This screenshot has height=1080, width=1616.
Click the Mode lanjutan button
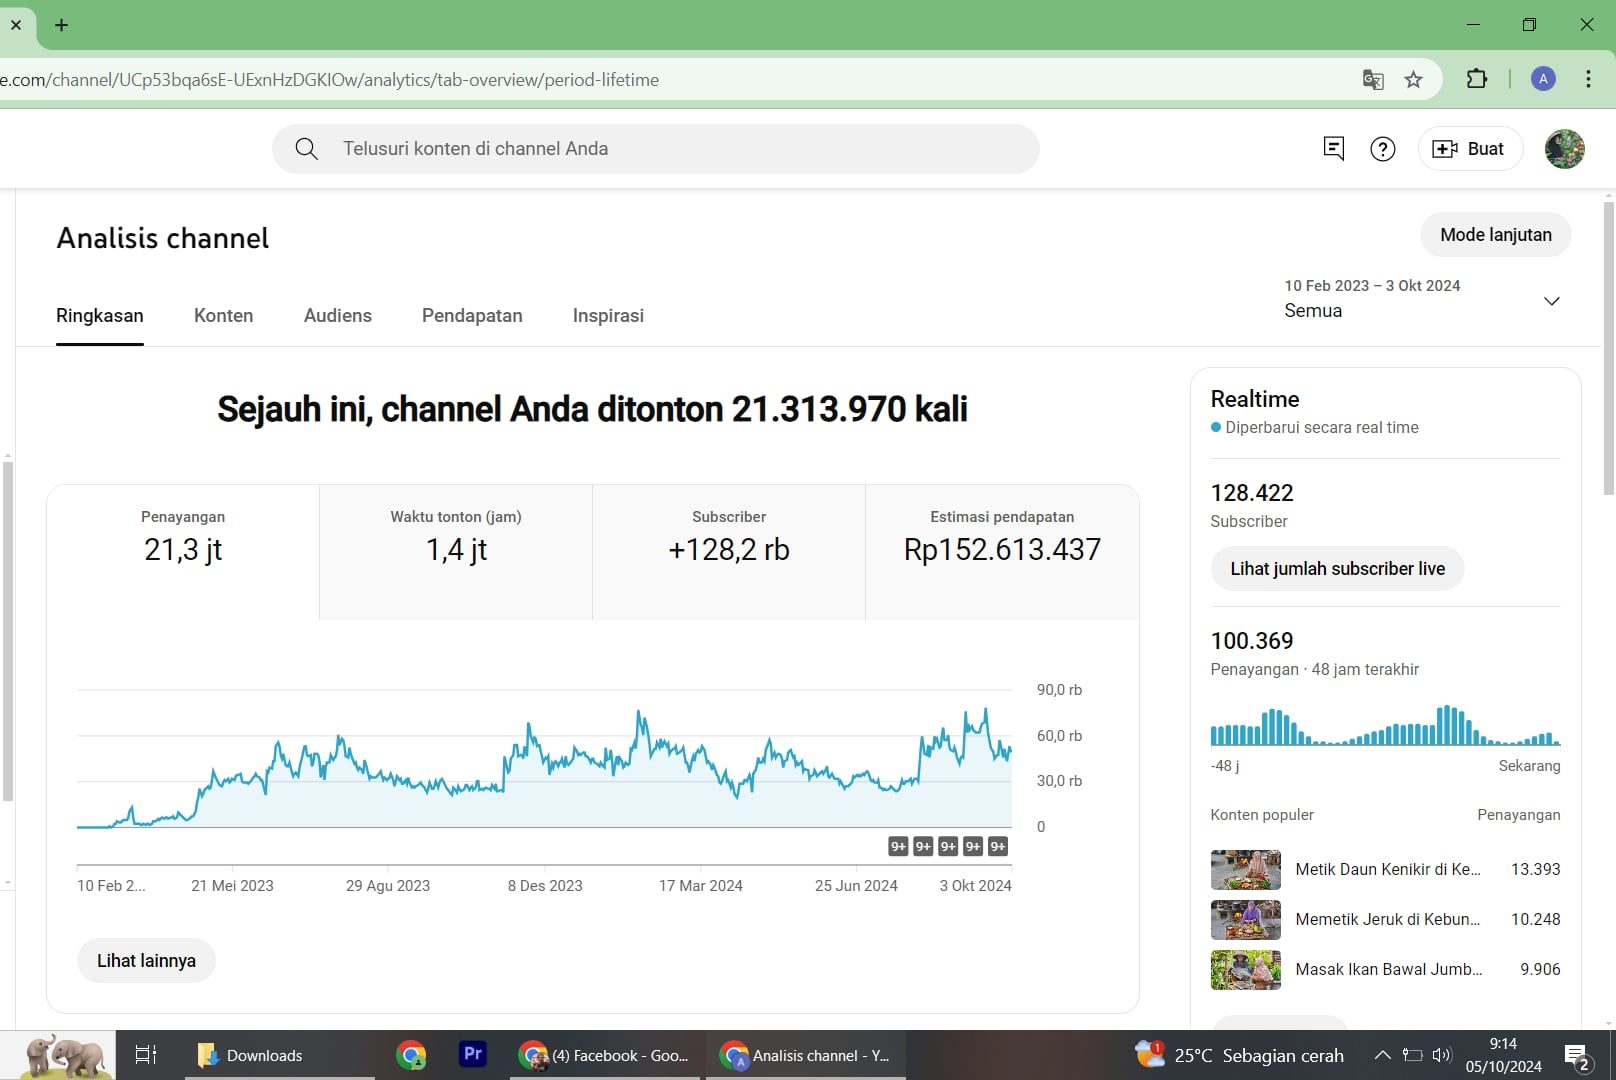click(1496, 235)
